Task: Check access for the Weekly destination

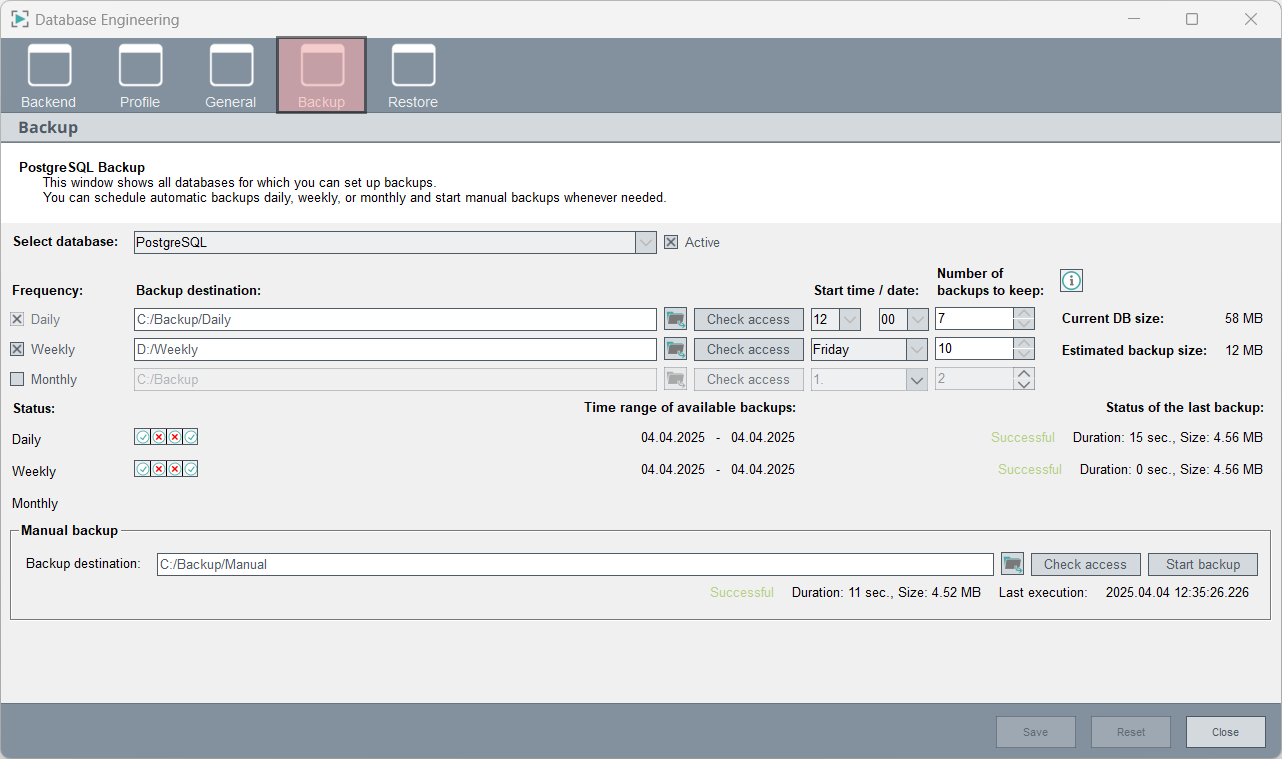Action: tap(749, 350)
